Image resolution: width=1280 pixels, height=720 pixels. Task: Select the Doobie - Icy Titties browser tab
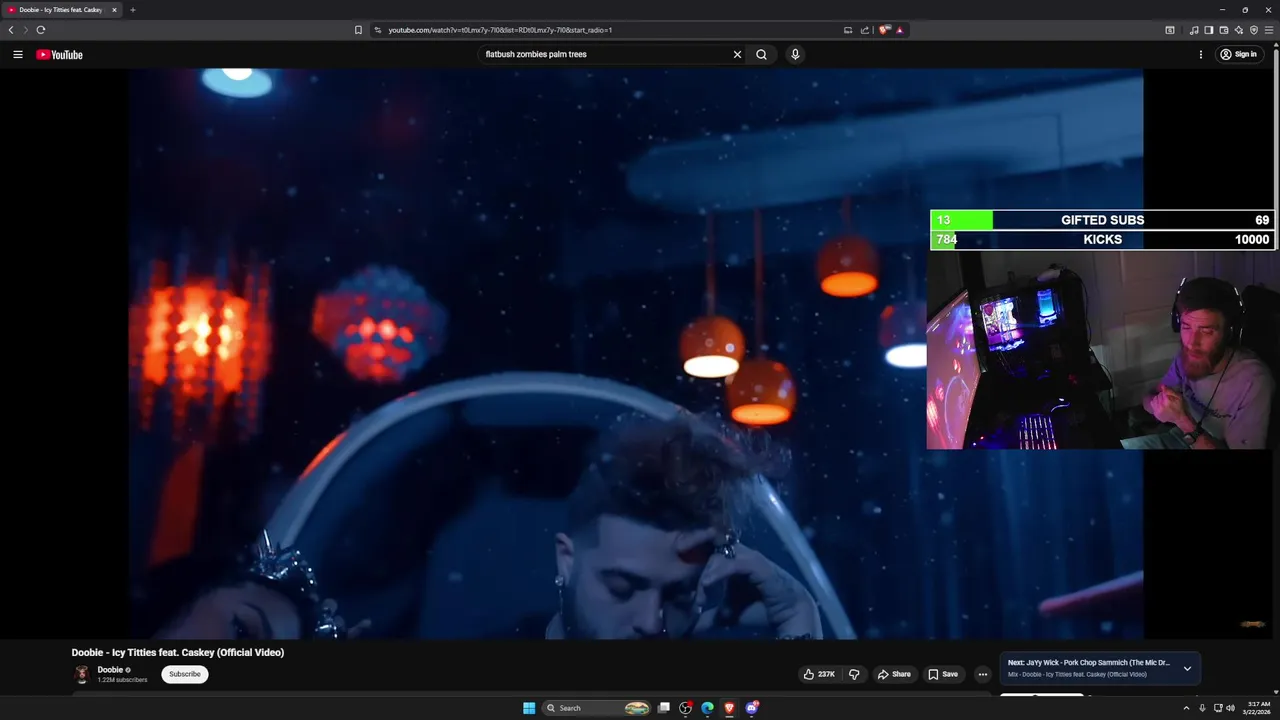(62, 10)
